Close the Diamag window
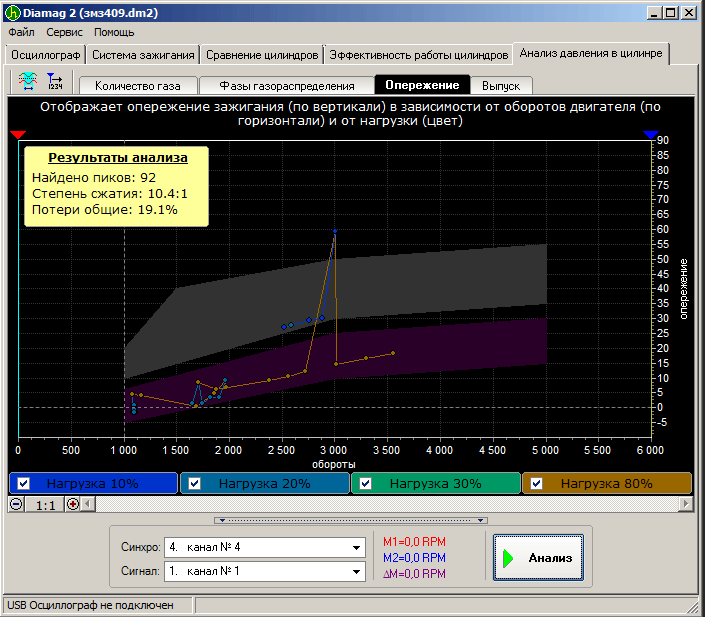This screenshot has height=617, width=705. tap(689, 13)
